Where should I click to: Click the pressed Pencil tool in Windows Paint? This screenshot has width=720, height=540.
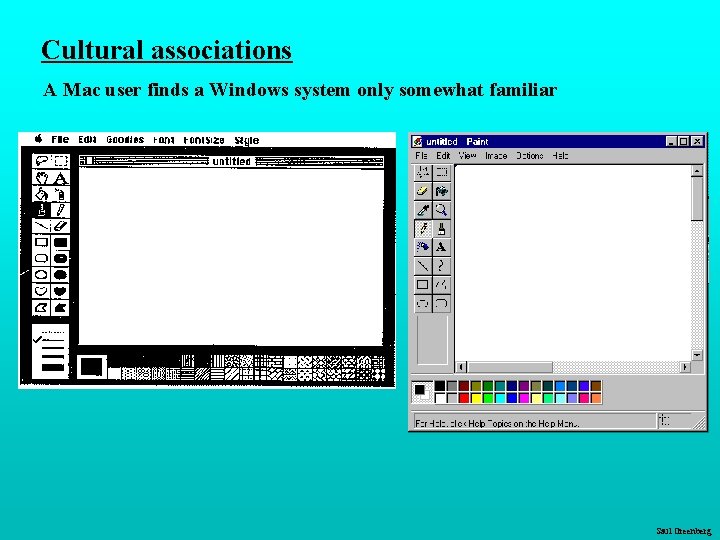[x=423, y=229]
